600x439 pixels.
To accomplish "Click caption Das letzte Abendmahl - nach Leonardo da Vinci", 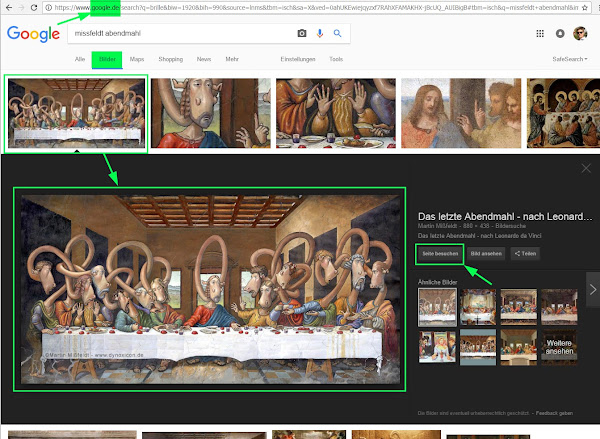I will (479, 236).
